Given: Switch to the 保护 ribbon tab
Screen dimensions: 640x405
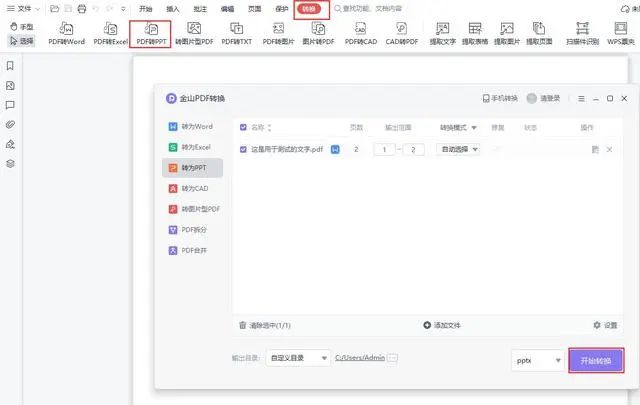Looking at the screenshot, I should coord(282,9).
